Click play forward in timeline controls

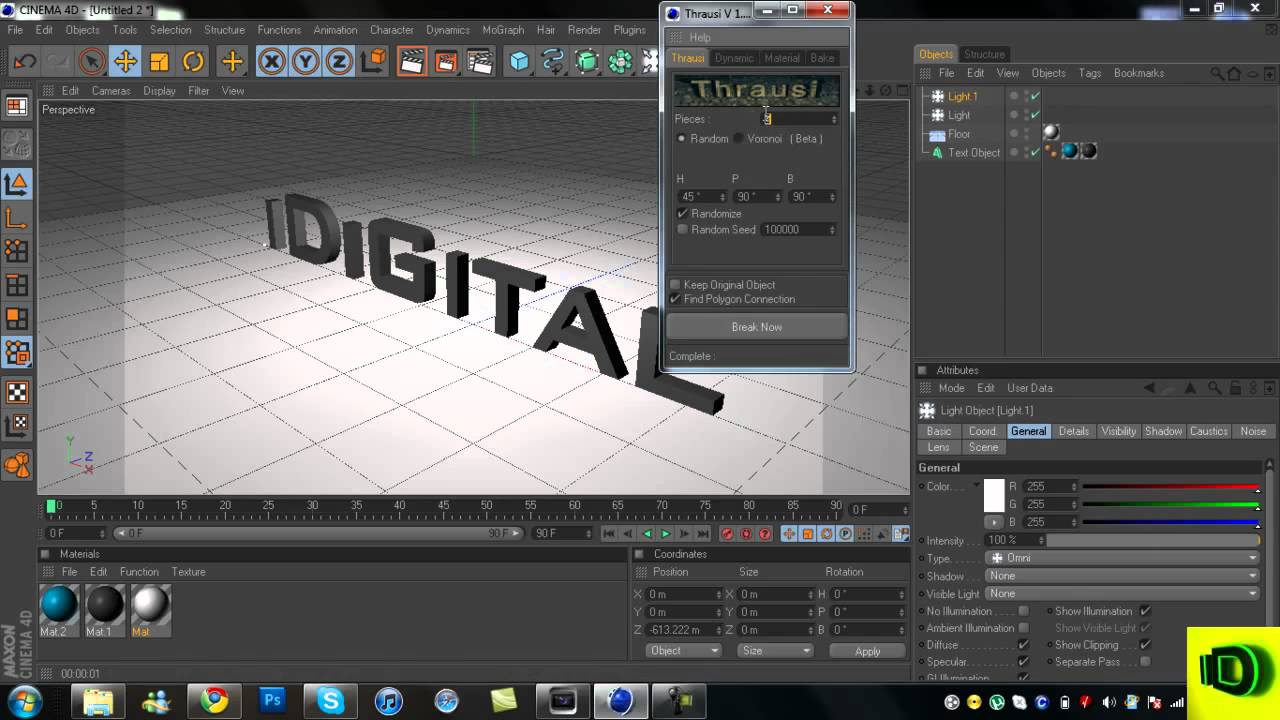(665, 534)
